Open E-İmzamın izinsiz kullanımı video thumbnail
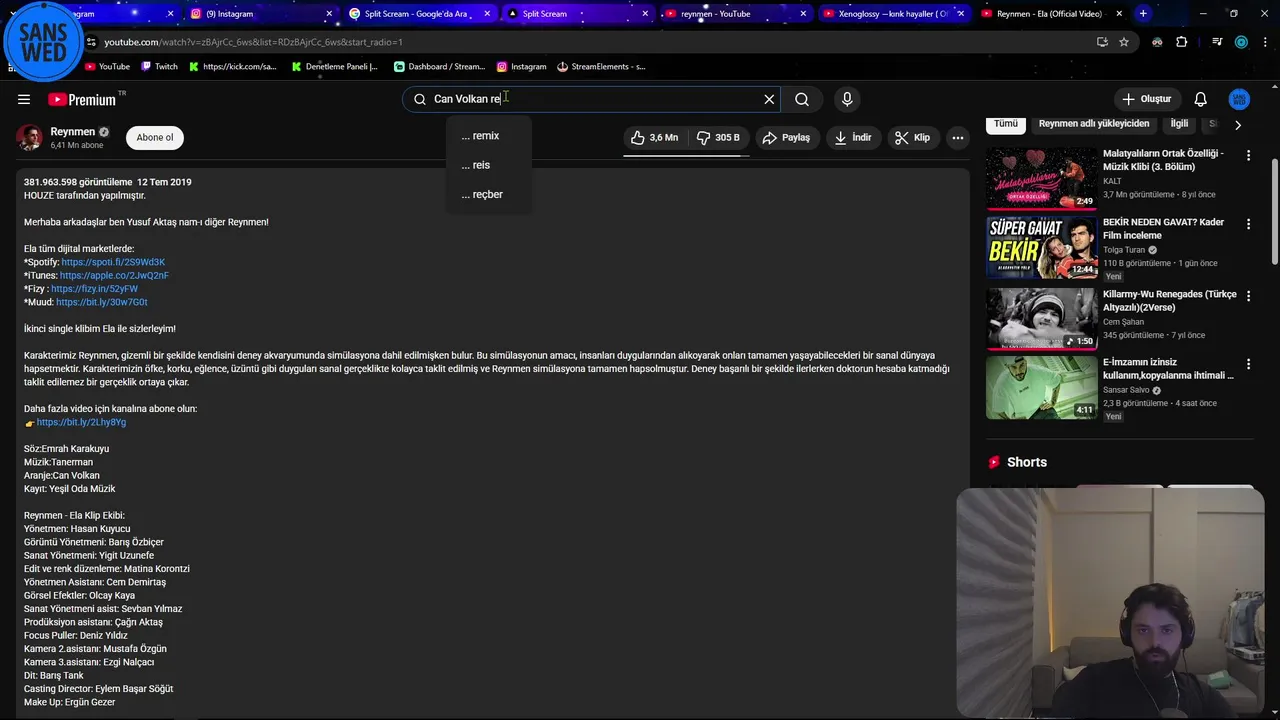The image size is (1280, 720). pyautogui.click(x=1041, y=388)
